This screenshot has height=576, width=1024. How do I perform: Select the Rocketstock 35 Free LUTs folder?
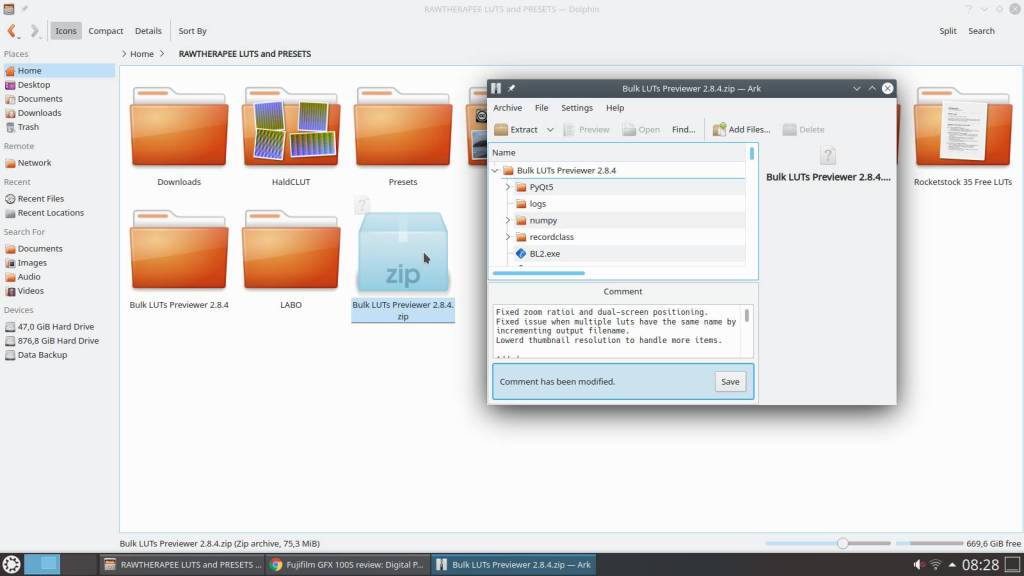(963, 136)
